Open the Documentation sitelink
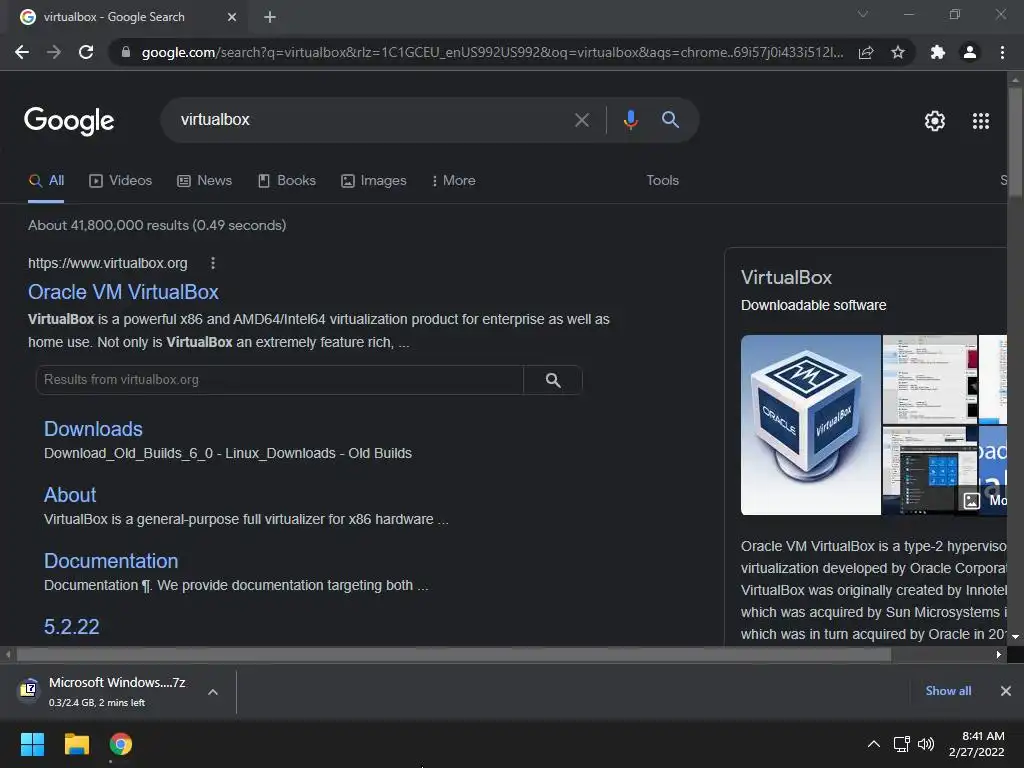 [111, 561]
